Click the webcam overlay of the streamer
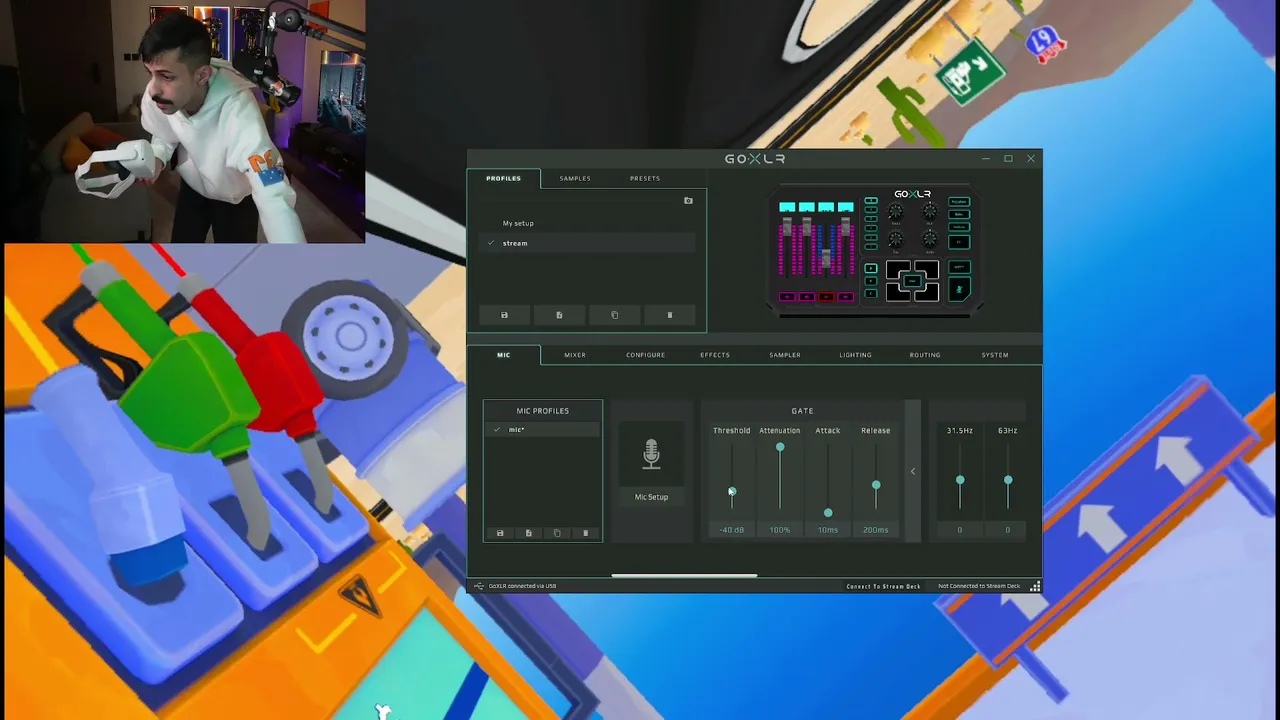The width and height of the screenshot is (1280, 720). pyautogui.click(x=183, y=122)
